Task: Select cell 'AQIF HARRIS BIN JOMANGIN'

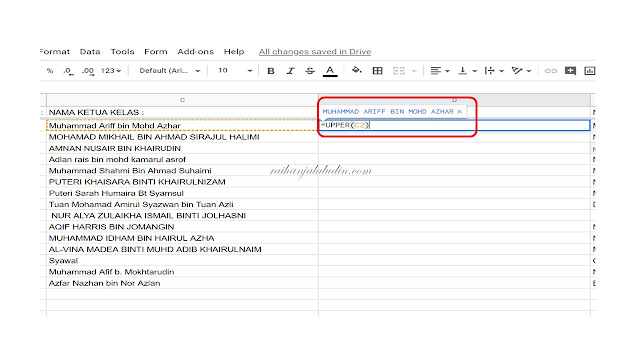Action: click(182, 227)
